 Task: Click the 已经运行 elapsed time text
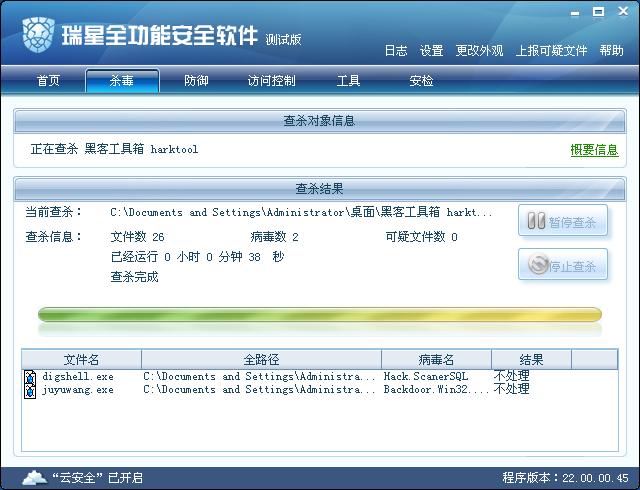[x=197, y=257]
